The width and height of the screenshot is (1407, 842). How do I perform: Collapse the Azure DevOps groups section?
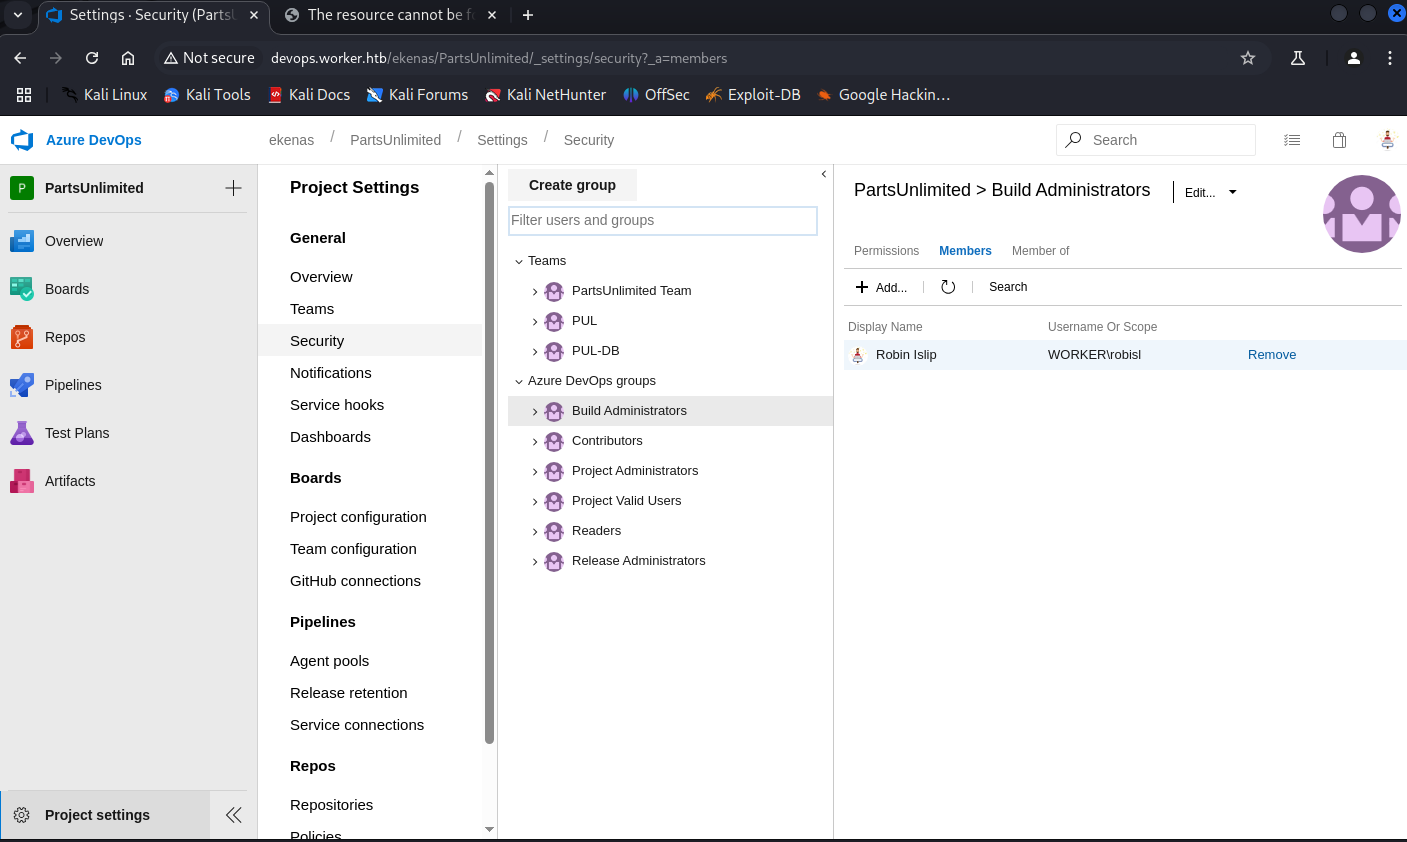(x=519, y=381)
